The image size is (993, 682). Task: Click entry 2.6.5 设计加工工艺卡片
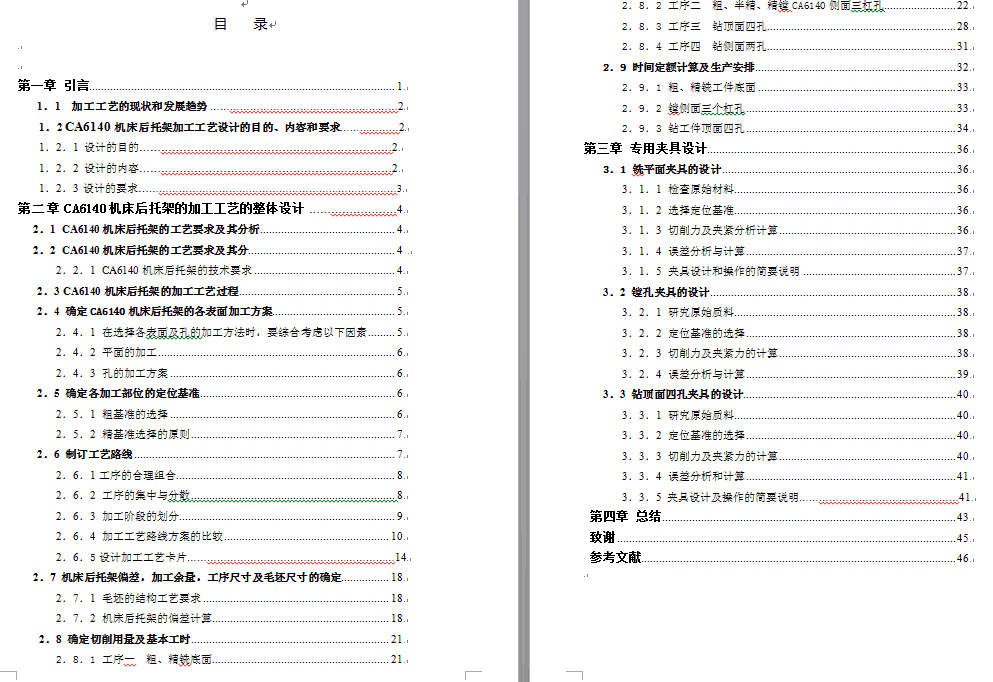(x=232, y=557)
